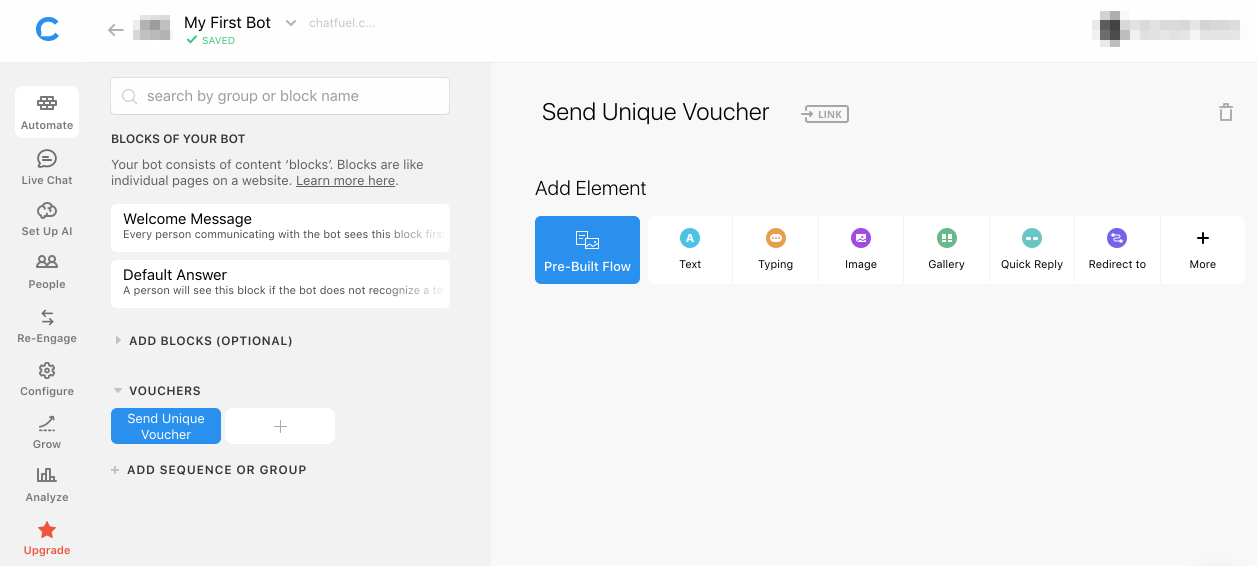Expand ADD BLOCKS (OPTIONAL) group
The height and width of the screenshot is (566, 1257).
coord(204,341)
